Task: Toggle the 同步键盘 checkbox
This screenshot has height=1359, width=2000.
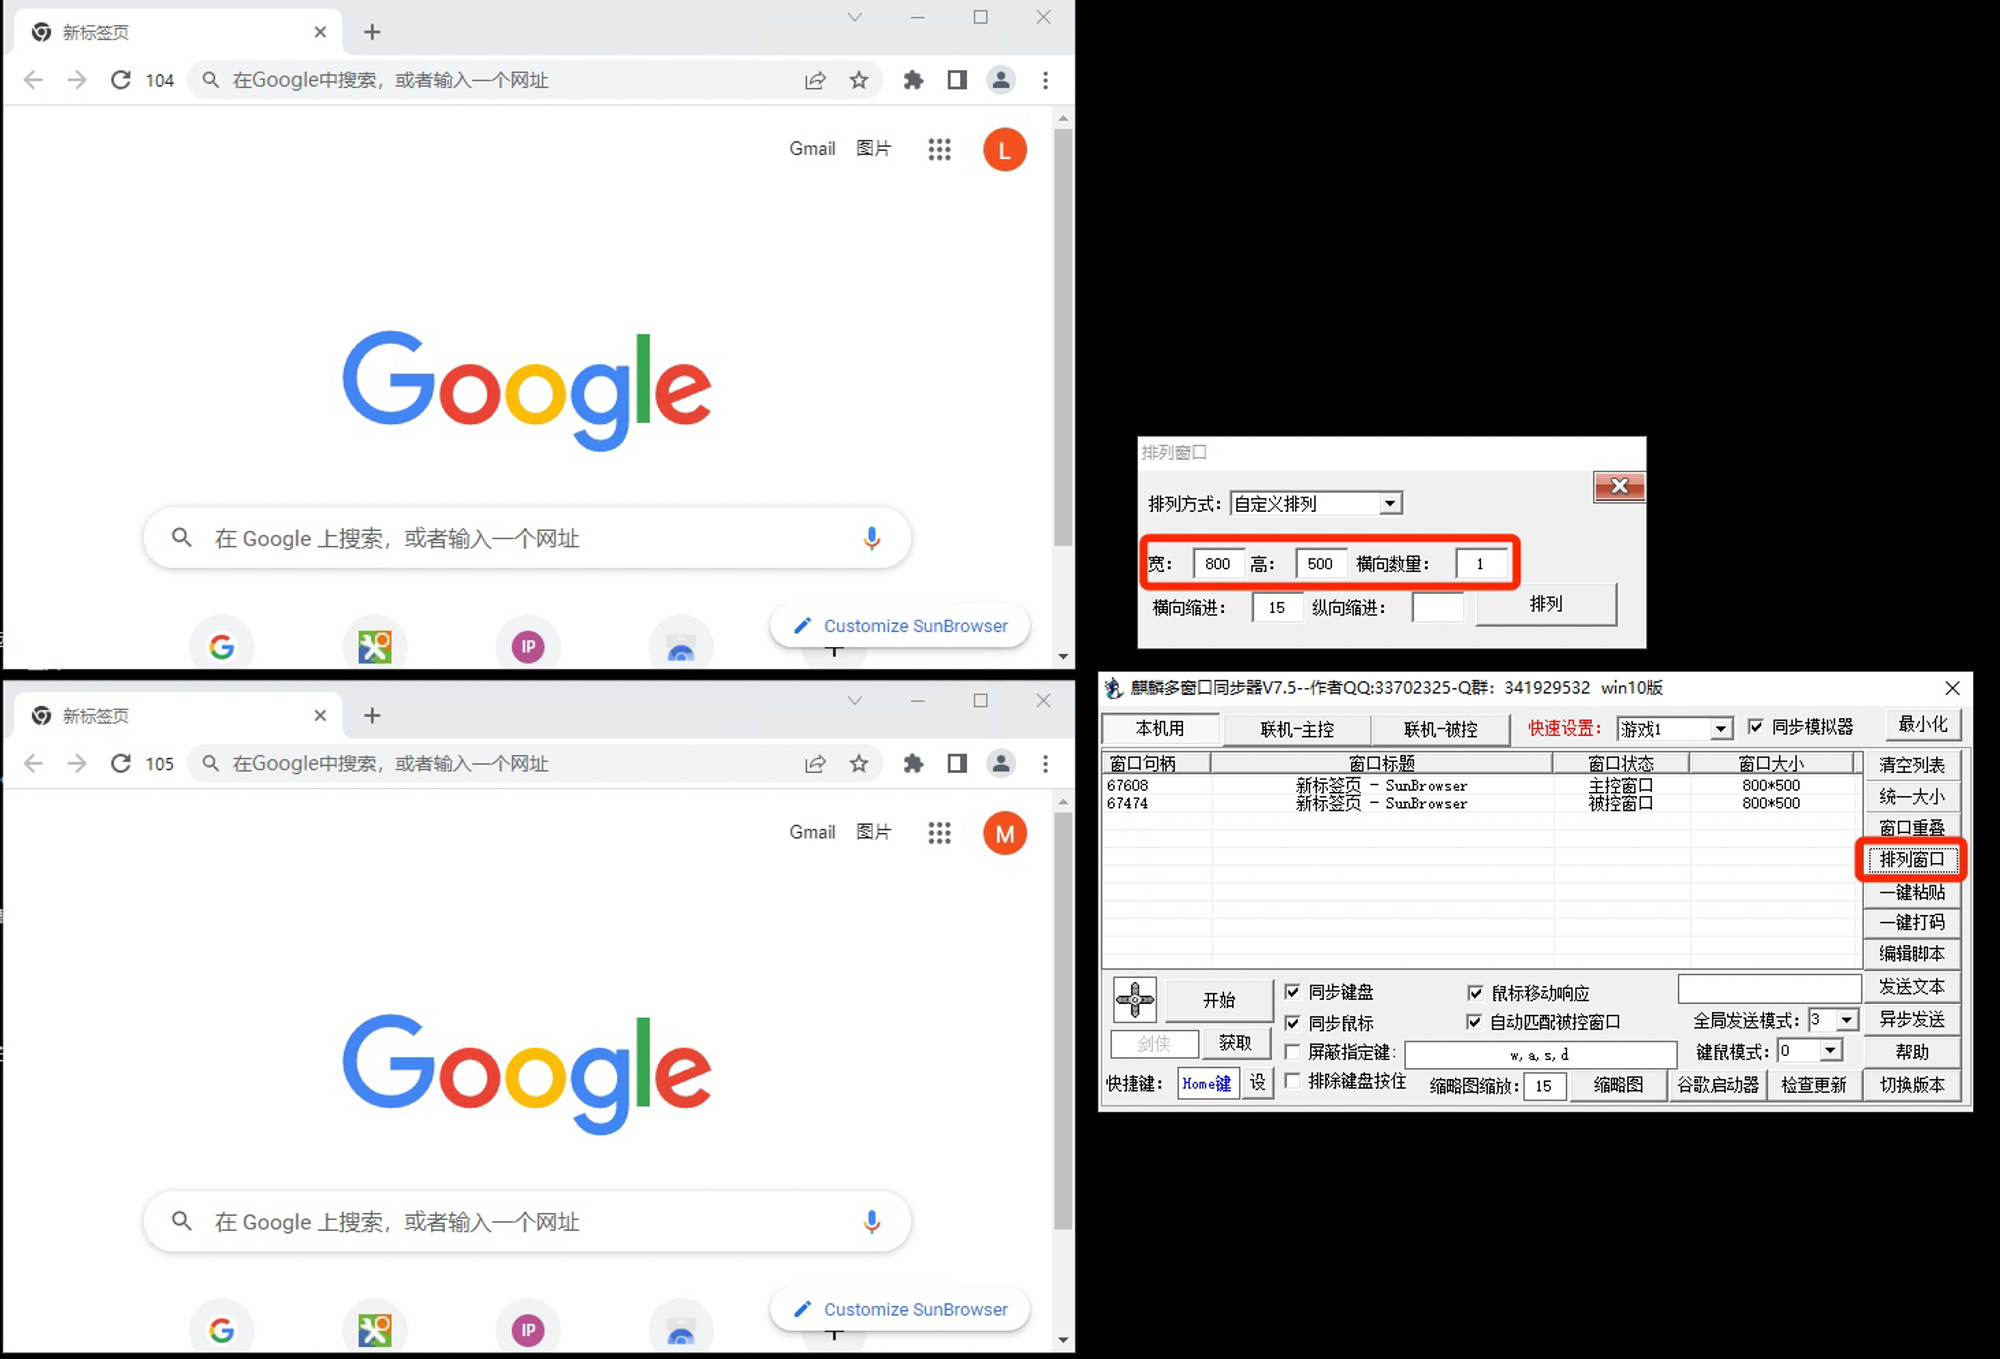Action: coord(1293,992)
